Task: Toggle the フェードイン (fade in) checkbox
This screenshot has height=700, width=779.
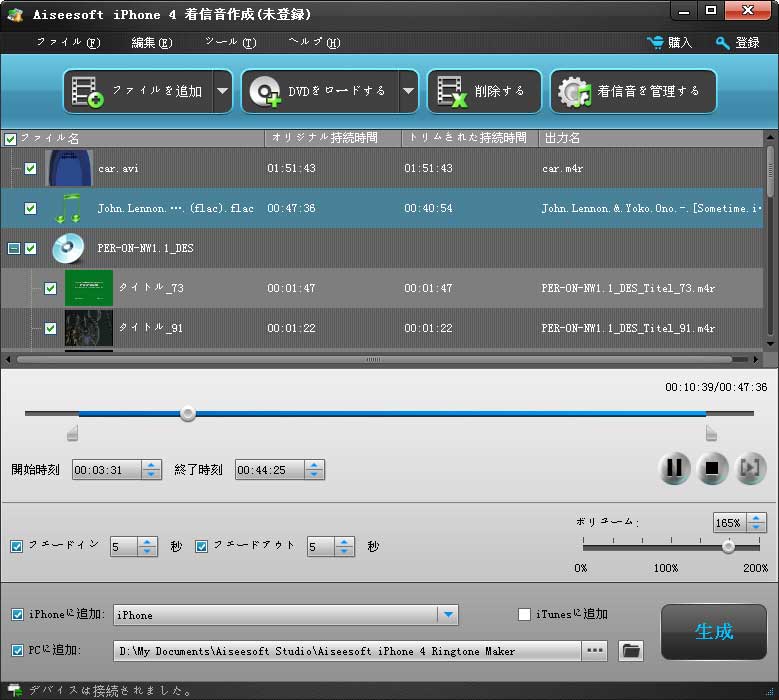Action: (17, 546)
